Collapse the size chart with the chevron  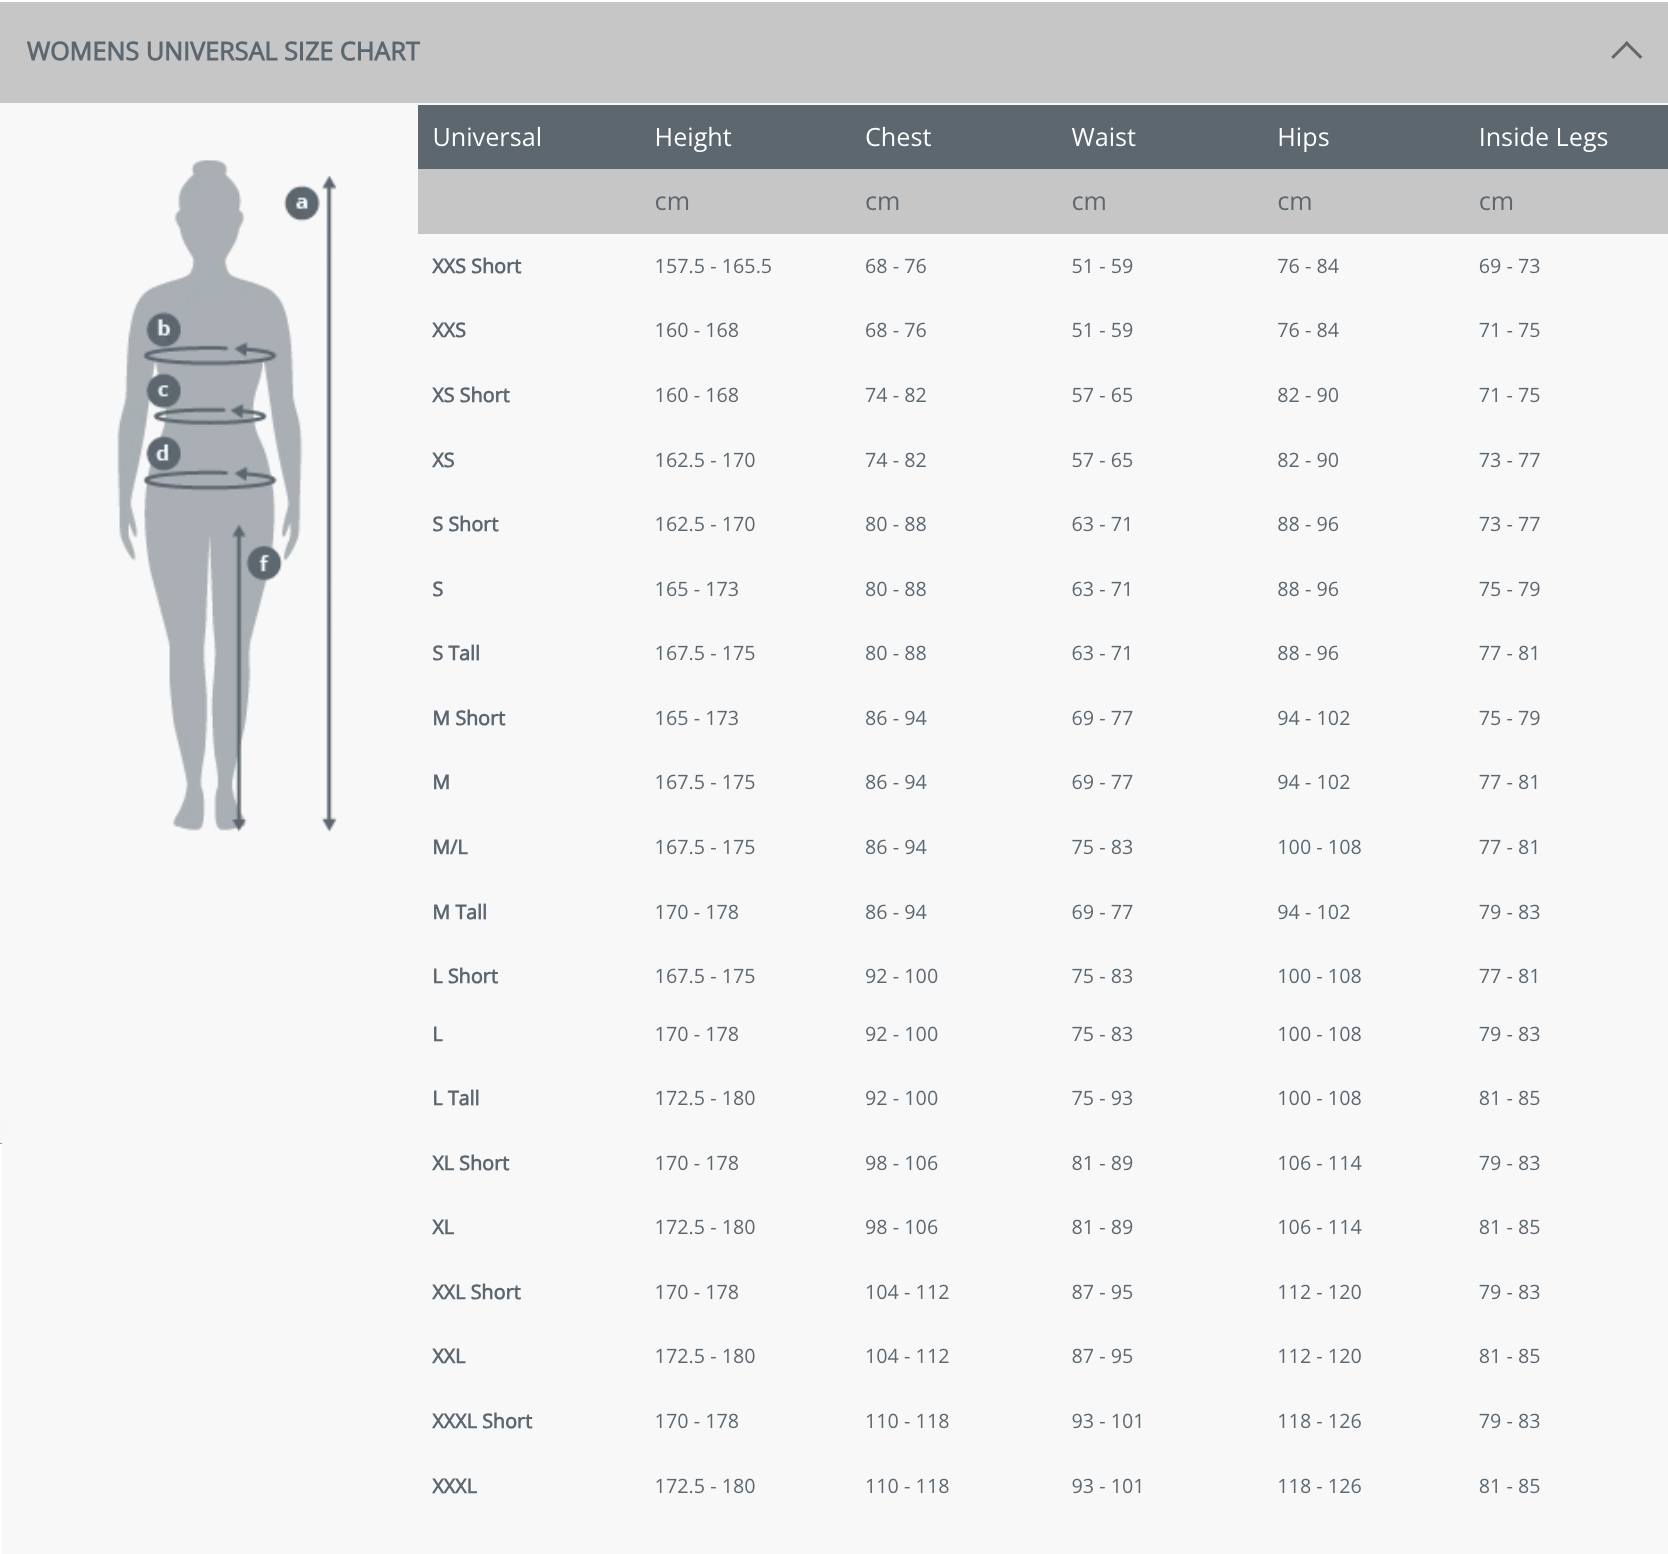click(1626, 51)
